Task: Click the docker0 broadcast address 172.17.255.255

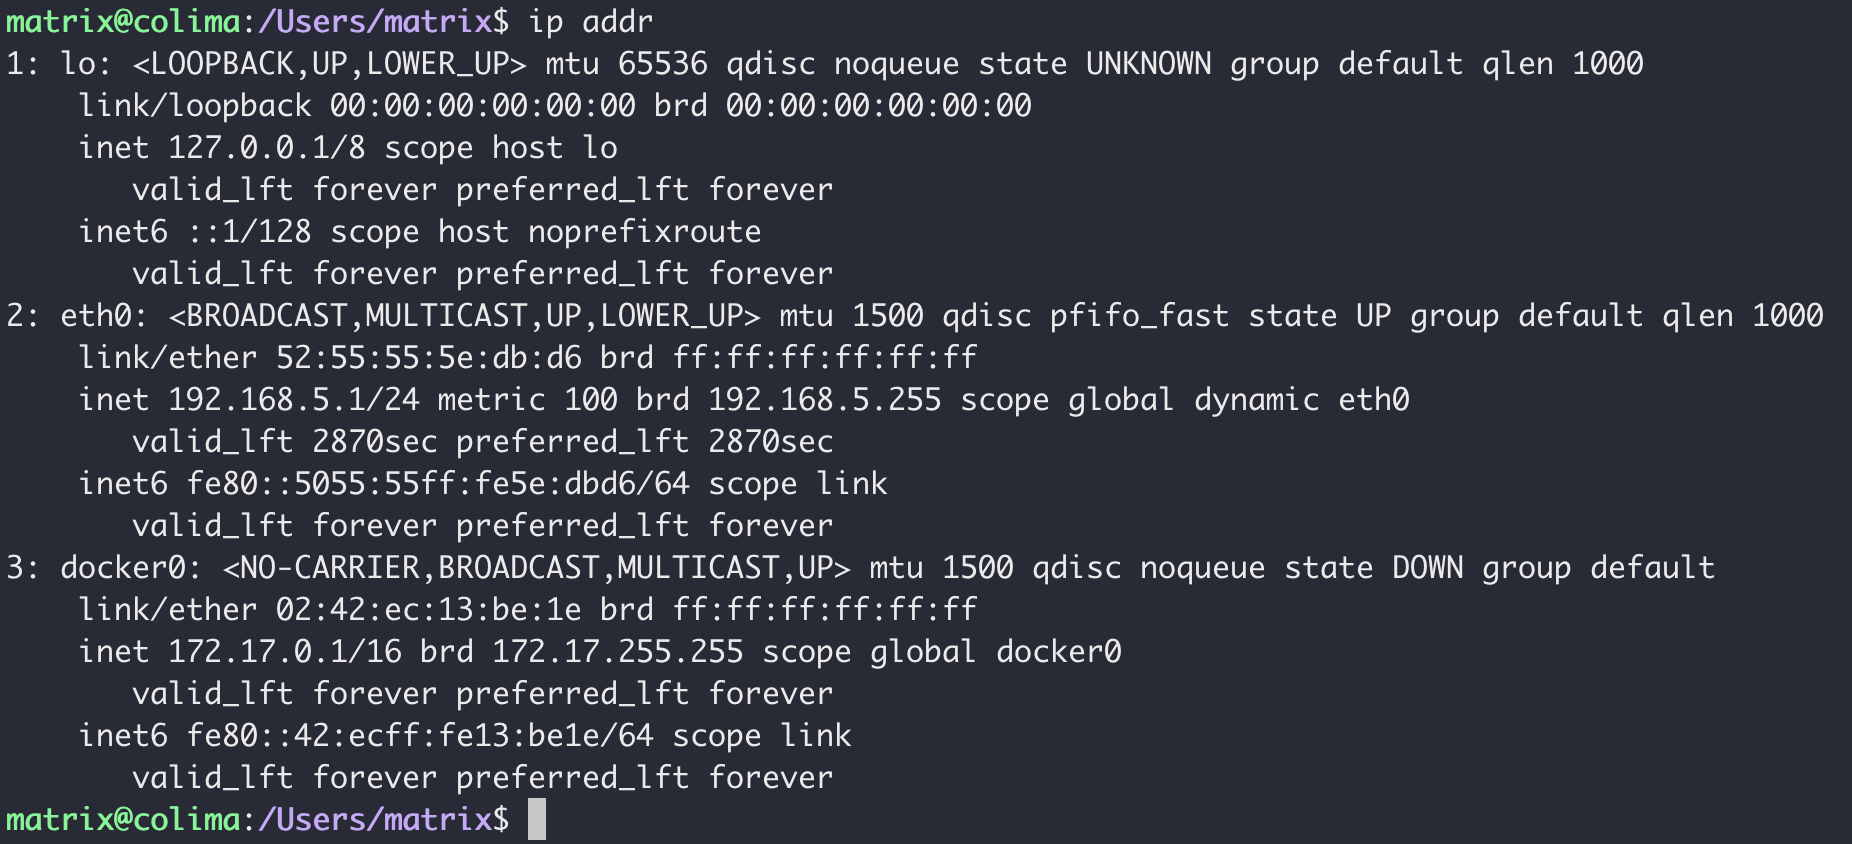Action: tap(617, 652)
